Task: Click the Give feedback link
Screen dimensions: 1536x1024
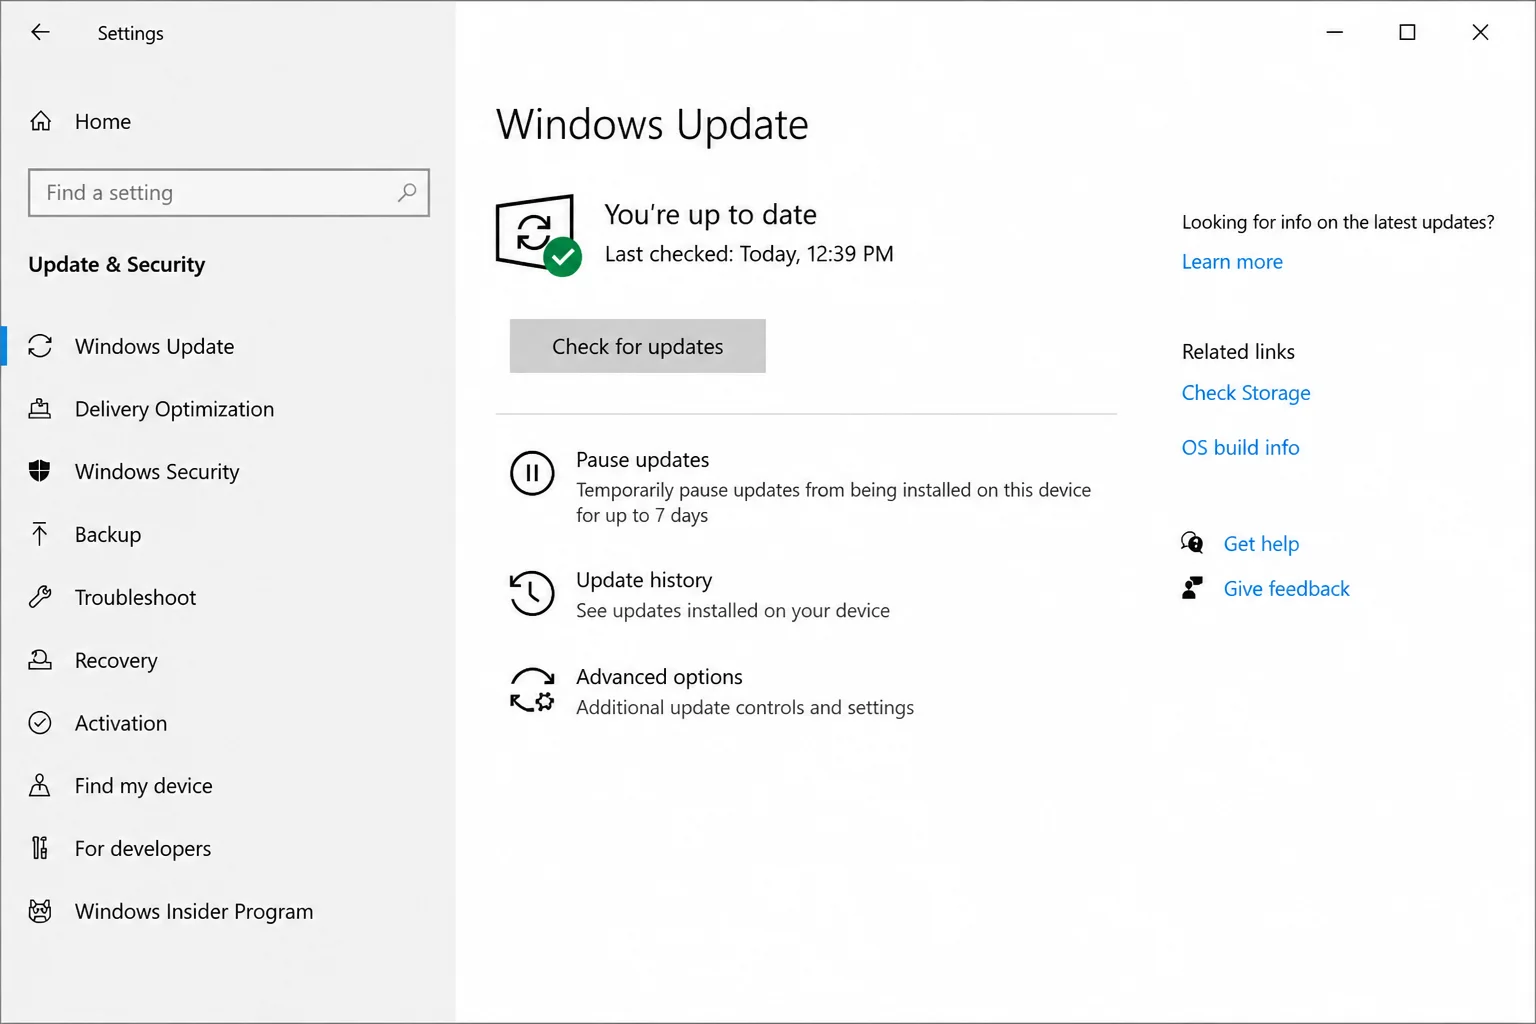Action: (x=1286, y=588)
